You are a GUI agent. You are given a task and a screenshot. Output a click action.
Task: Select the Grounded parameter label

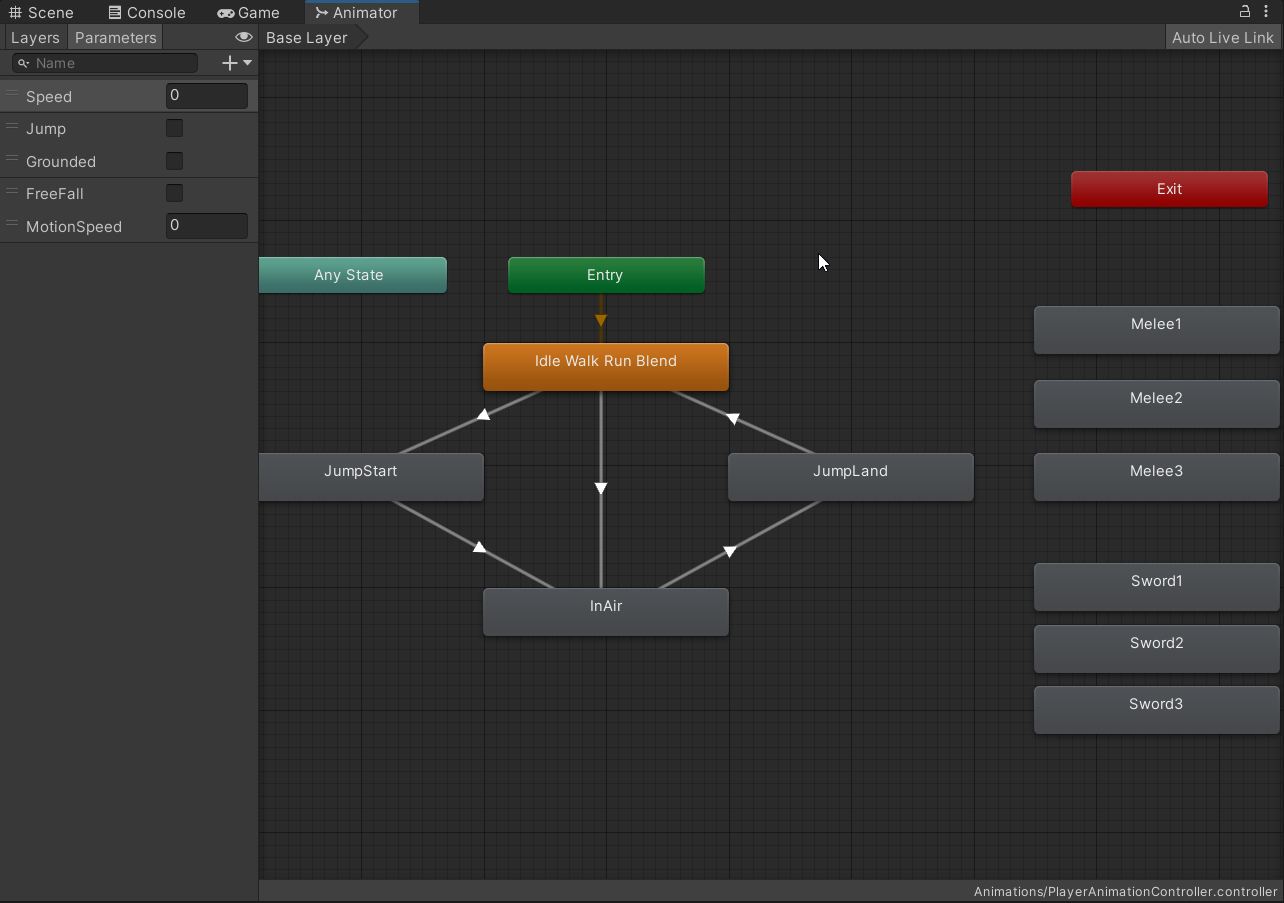click(x=61, y=162)
